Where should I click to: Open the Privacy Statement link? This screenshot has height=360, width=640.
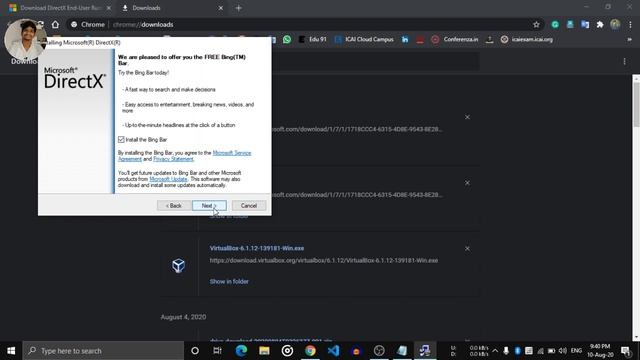[173, 159]
